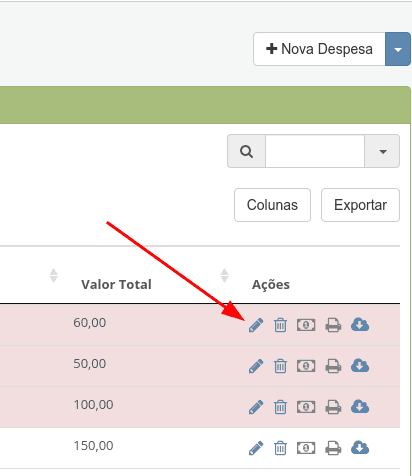This screenshot has height=476, width=412.
Task: Print the 150,00 expense row
Action: point(333,448)
